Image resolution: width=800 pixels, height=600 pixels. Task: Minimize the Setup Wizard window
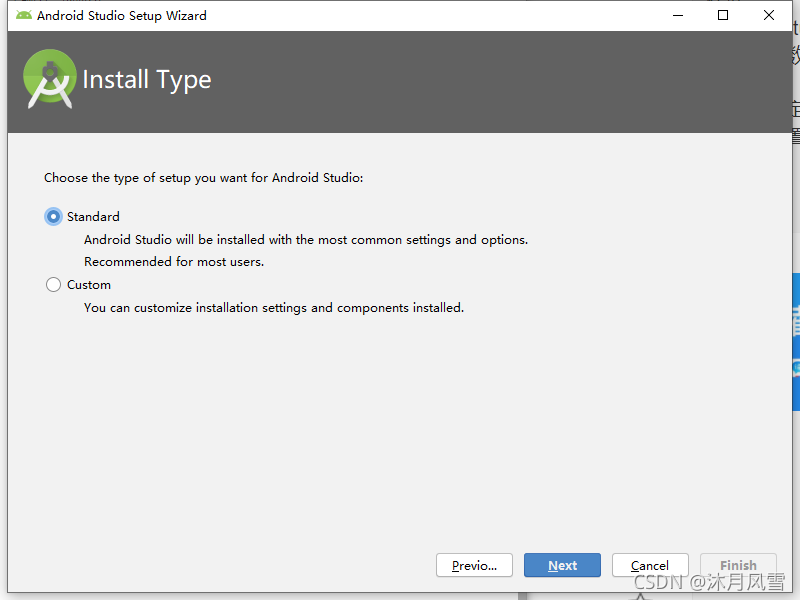click(678, 15)
